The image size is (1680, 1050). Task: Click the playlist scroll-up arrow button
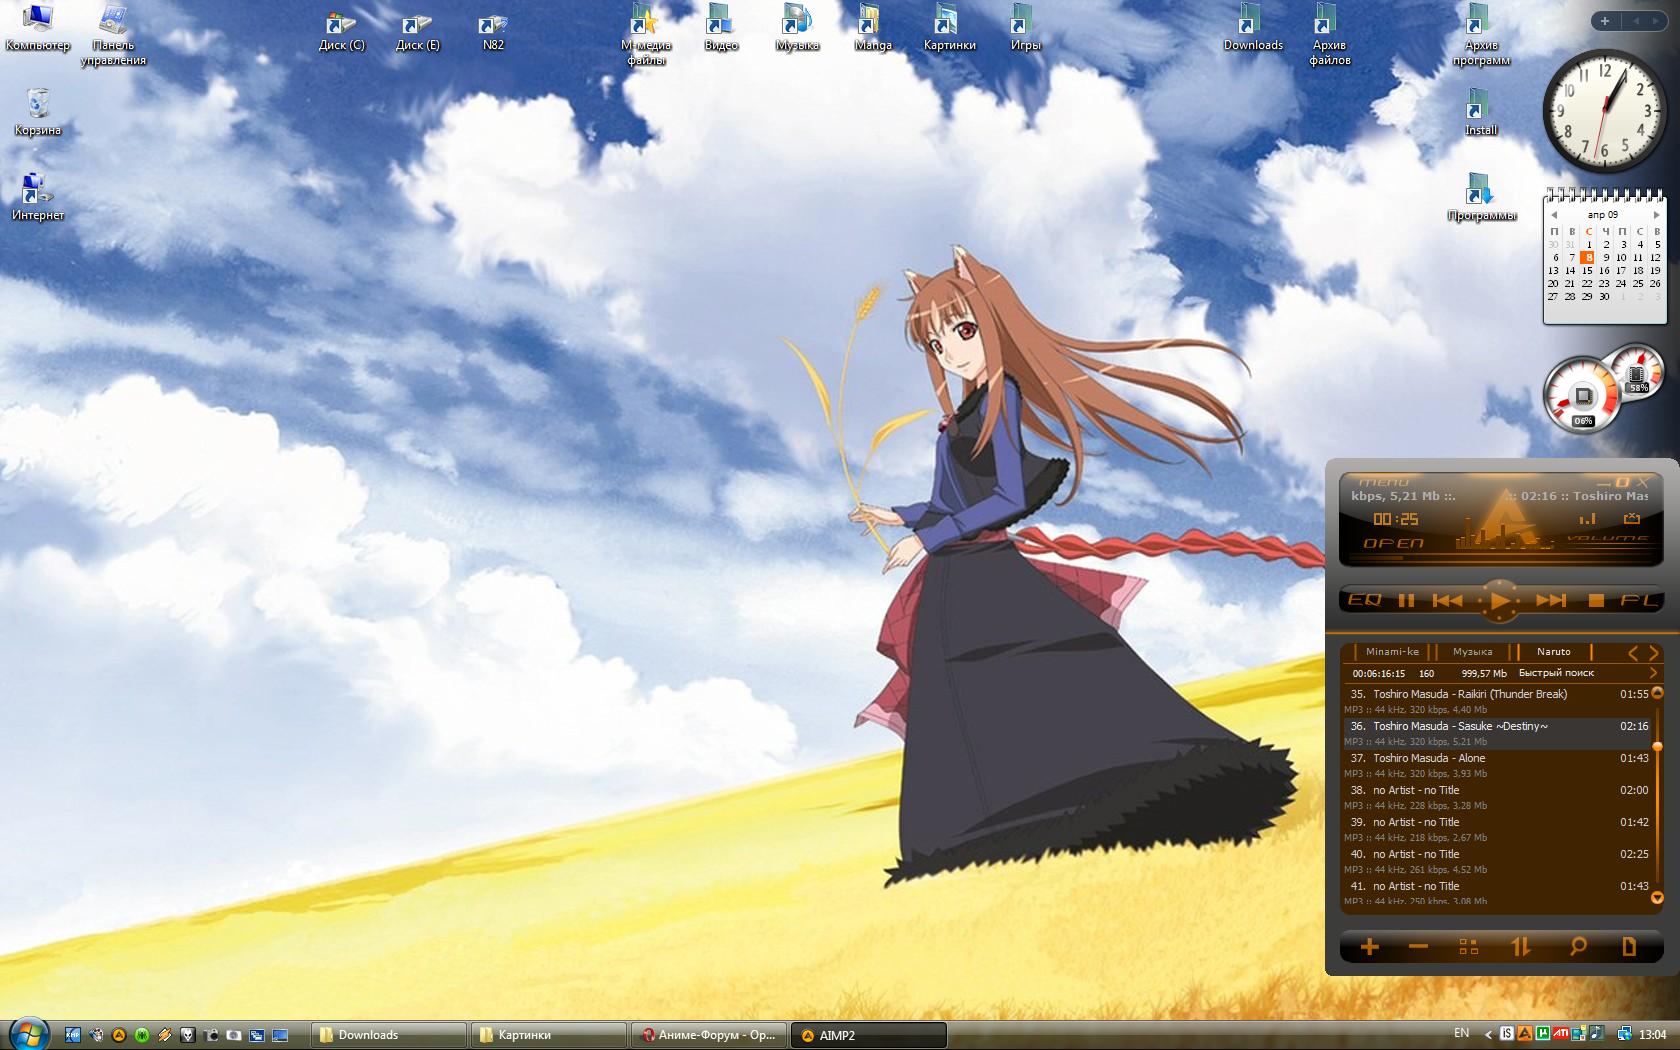click(1657, 692)
